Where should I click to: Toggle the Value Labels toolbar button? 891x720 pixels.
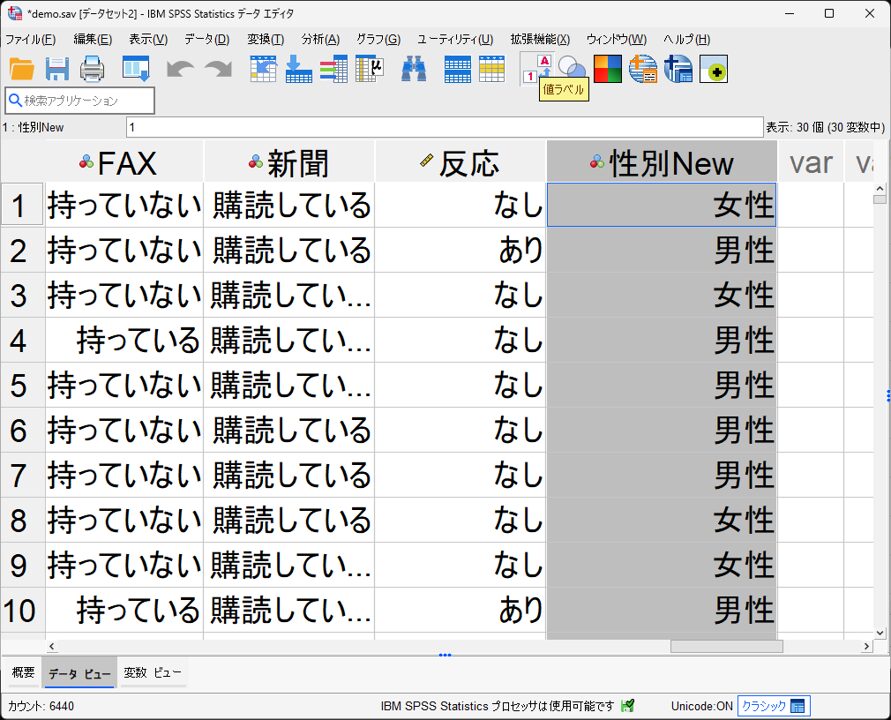[537, 69]
